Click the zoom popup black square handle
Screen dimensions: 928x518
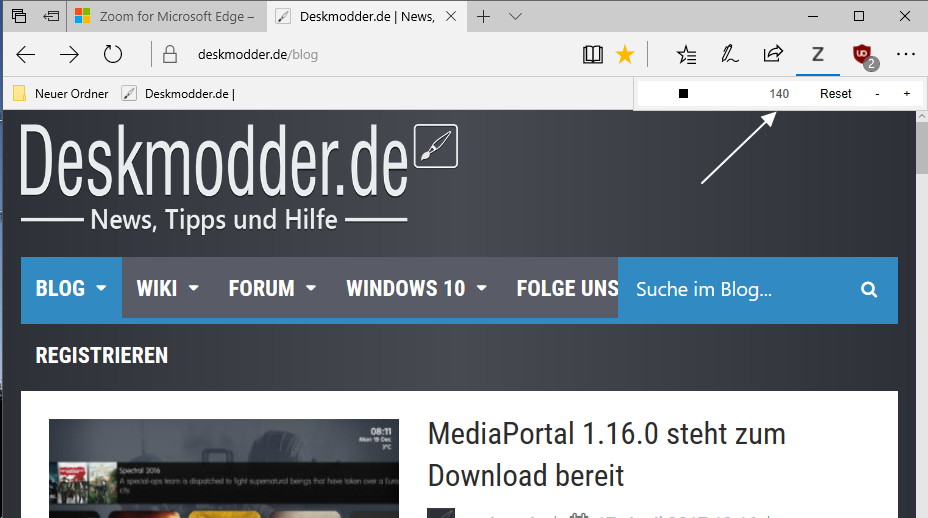pos(683,94)
